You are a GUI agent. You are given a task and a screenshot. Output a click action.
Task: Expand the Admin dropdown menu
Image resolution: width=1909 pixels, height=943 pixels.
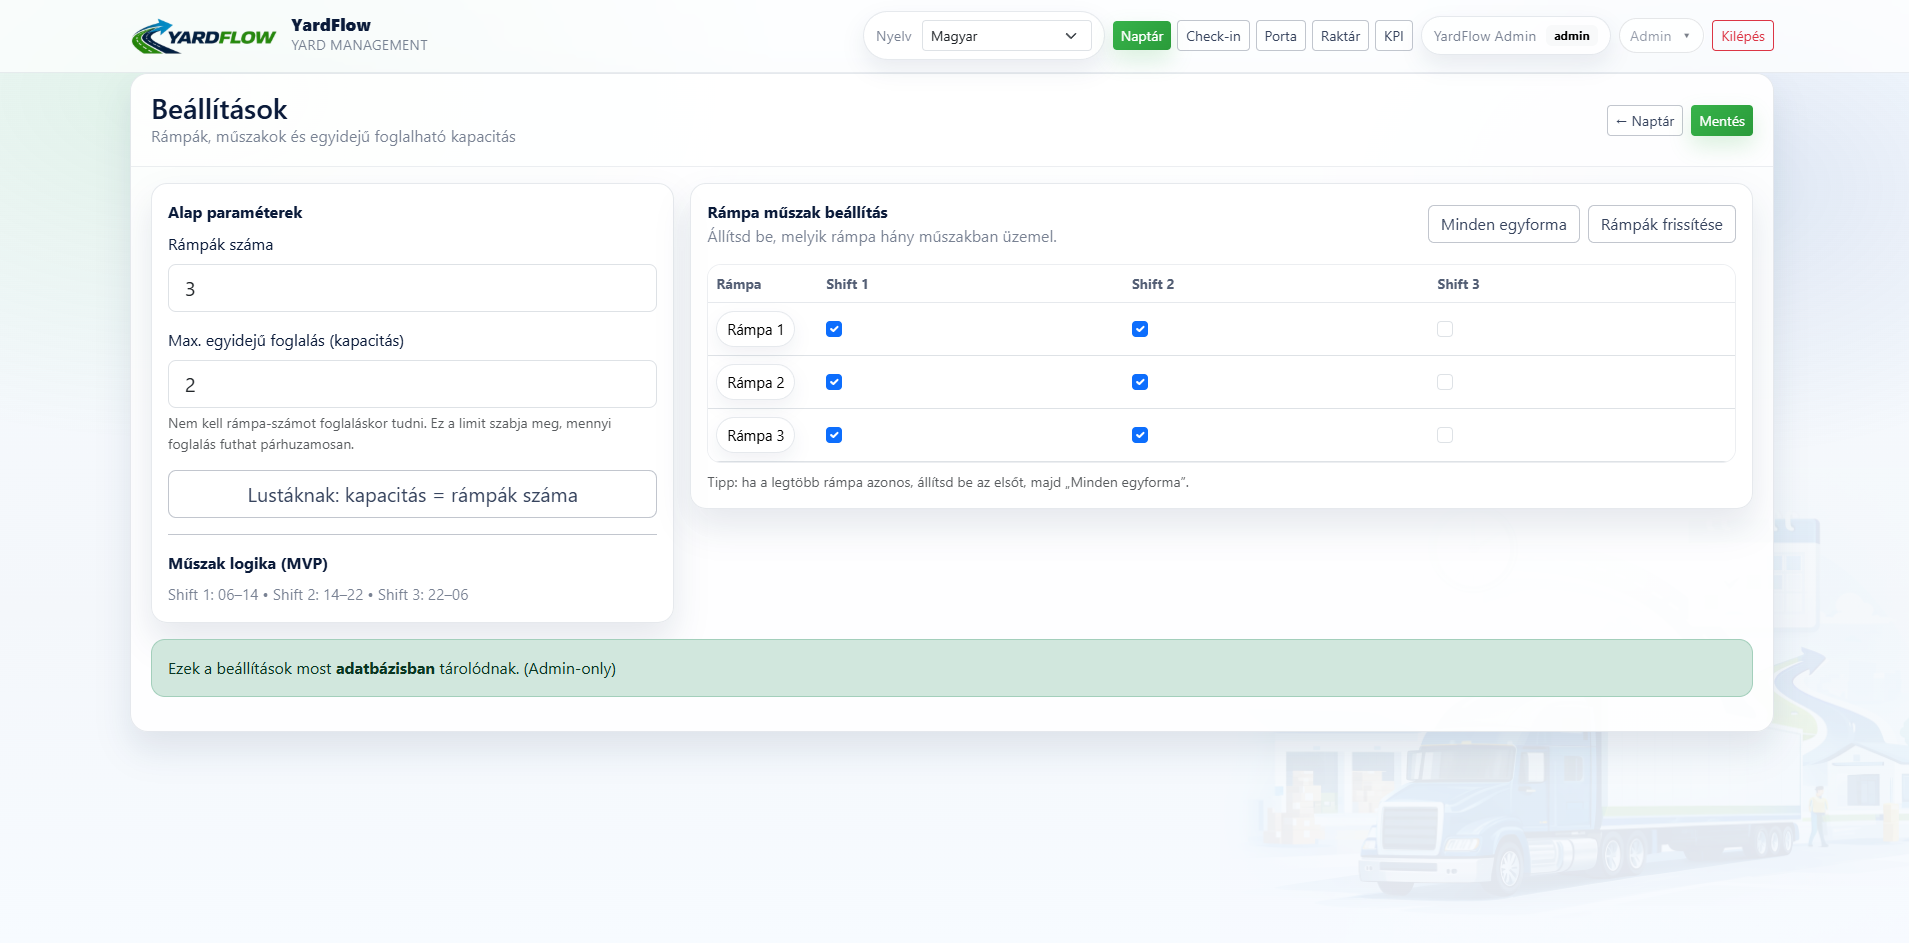tap(1660, 36)
